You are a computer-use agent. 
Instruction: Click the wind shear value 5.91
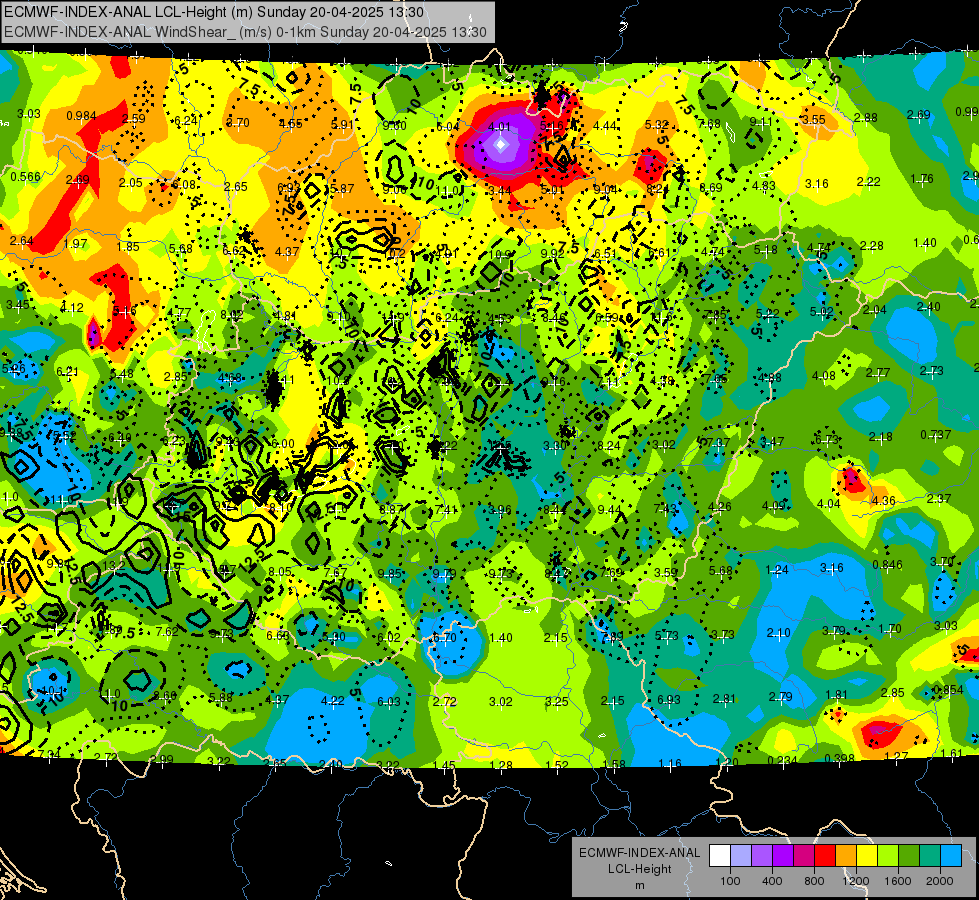pos(342,124)
